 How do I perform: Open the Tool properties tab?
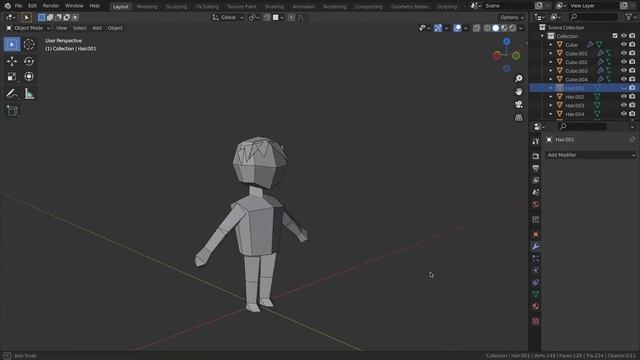tap(536, 141)
